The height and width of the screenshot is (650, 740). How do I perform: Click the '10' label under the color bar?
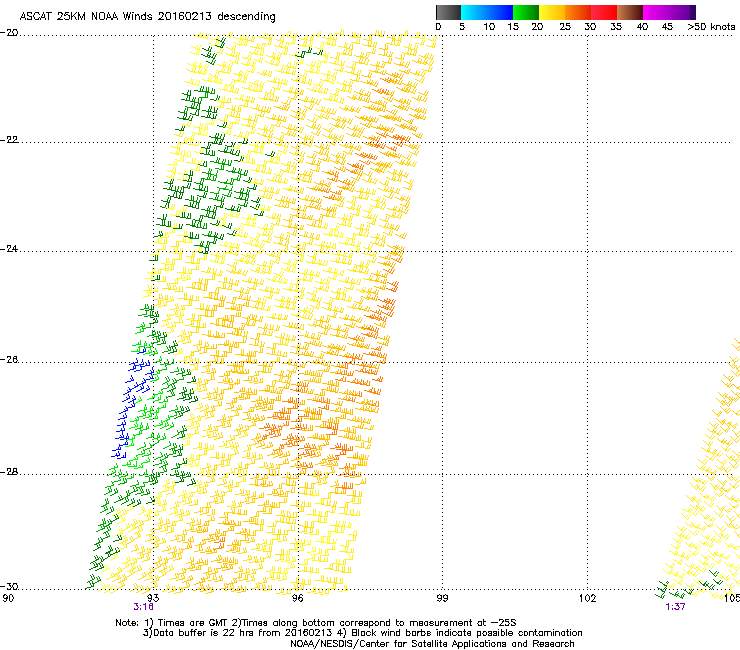tap(489, 27)
